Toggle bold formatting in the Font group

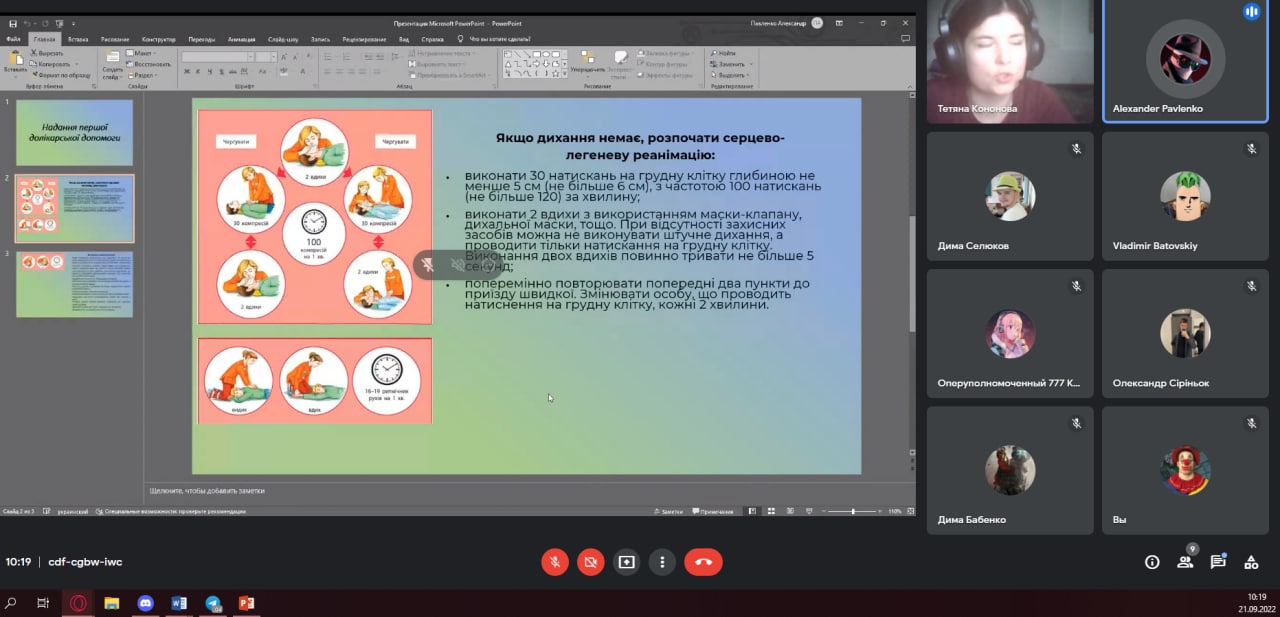click(x=186, y=72)
